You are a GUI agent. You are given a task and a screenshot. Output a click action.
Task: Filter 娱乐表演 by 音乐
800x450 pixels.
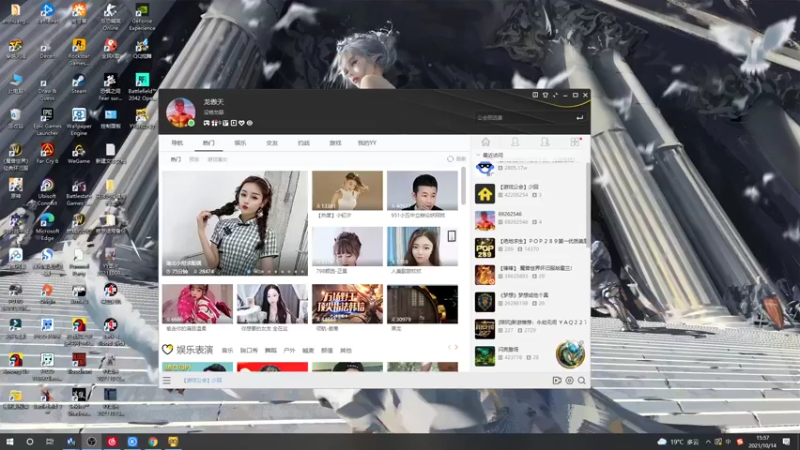point(227,351)
